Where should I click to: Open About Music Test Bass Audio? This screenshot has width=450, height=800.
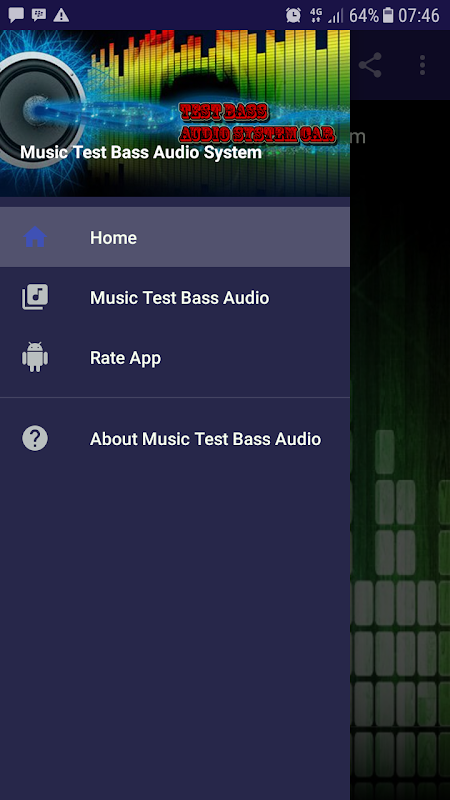pyautogui.click(x=175, y=439)
